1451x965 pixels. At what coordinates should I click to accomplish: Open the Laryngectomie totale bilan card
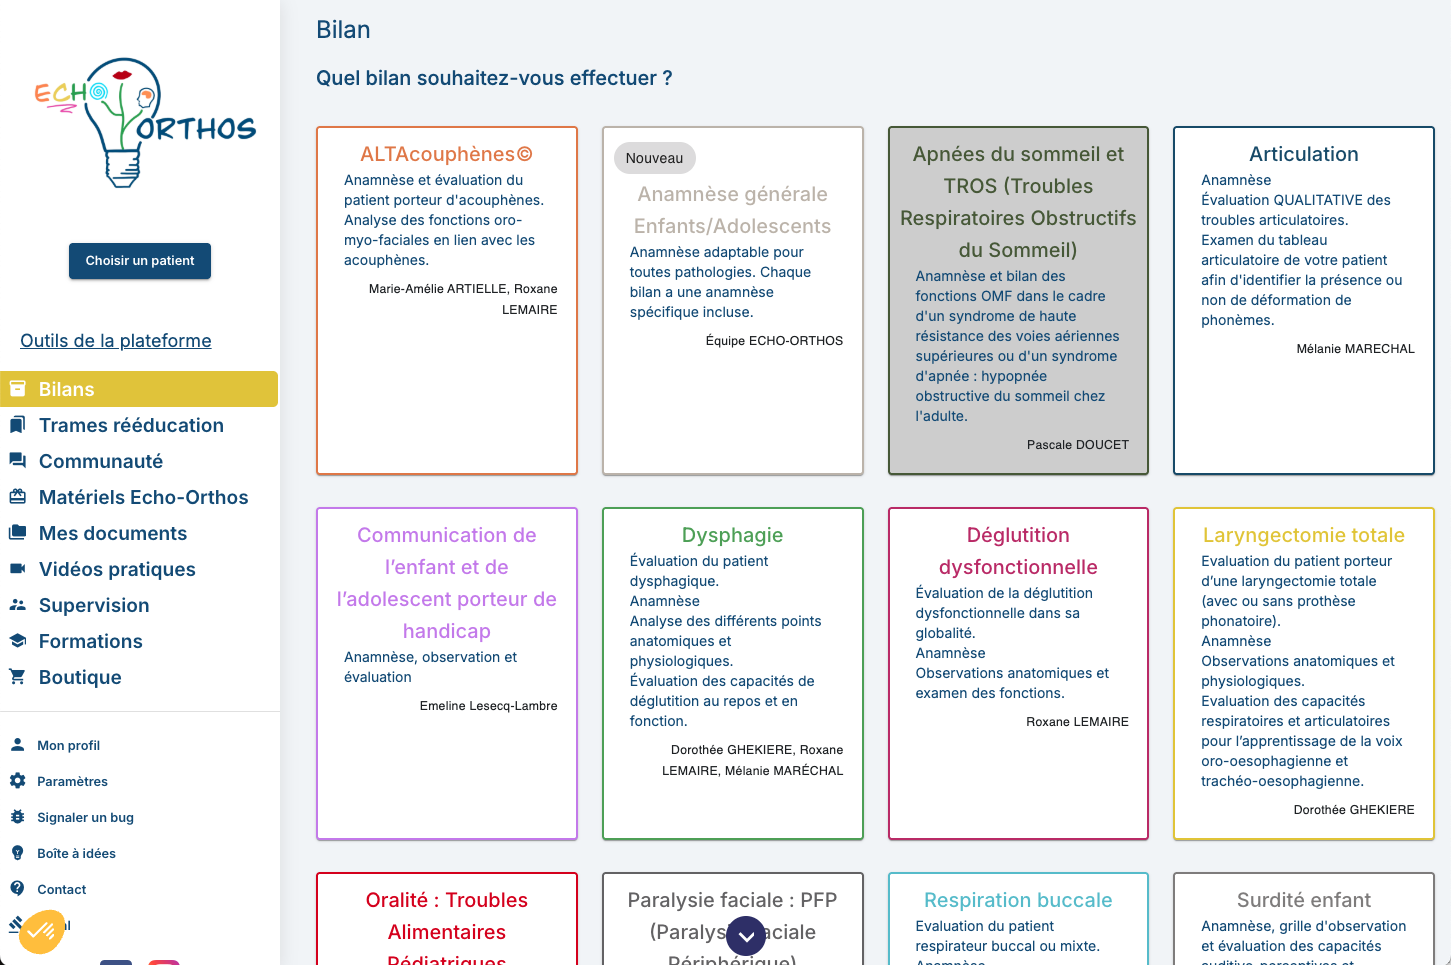click(1303, 673)
